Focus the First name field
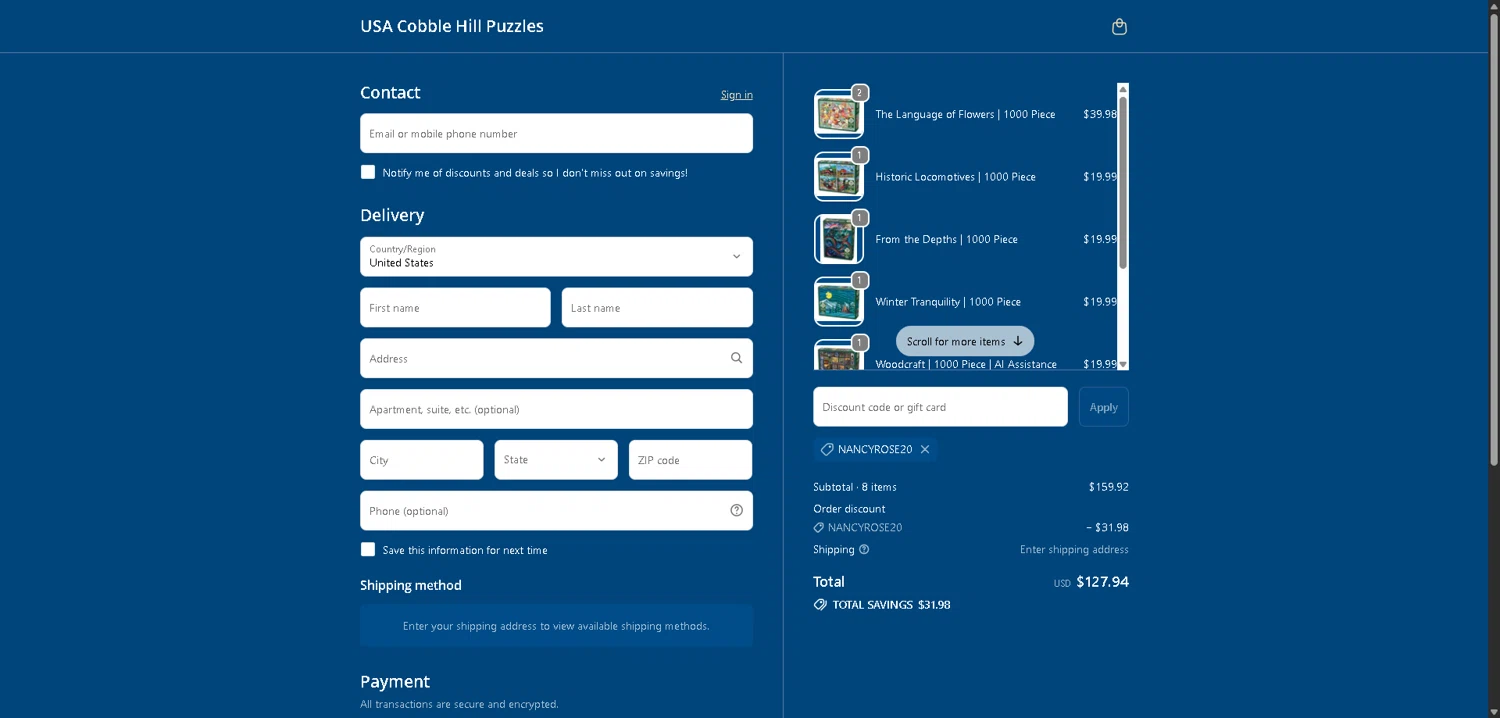Image resolution: width=1500 pixels, height=718 pixels. coord(455,308)
